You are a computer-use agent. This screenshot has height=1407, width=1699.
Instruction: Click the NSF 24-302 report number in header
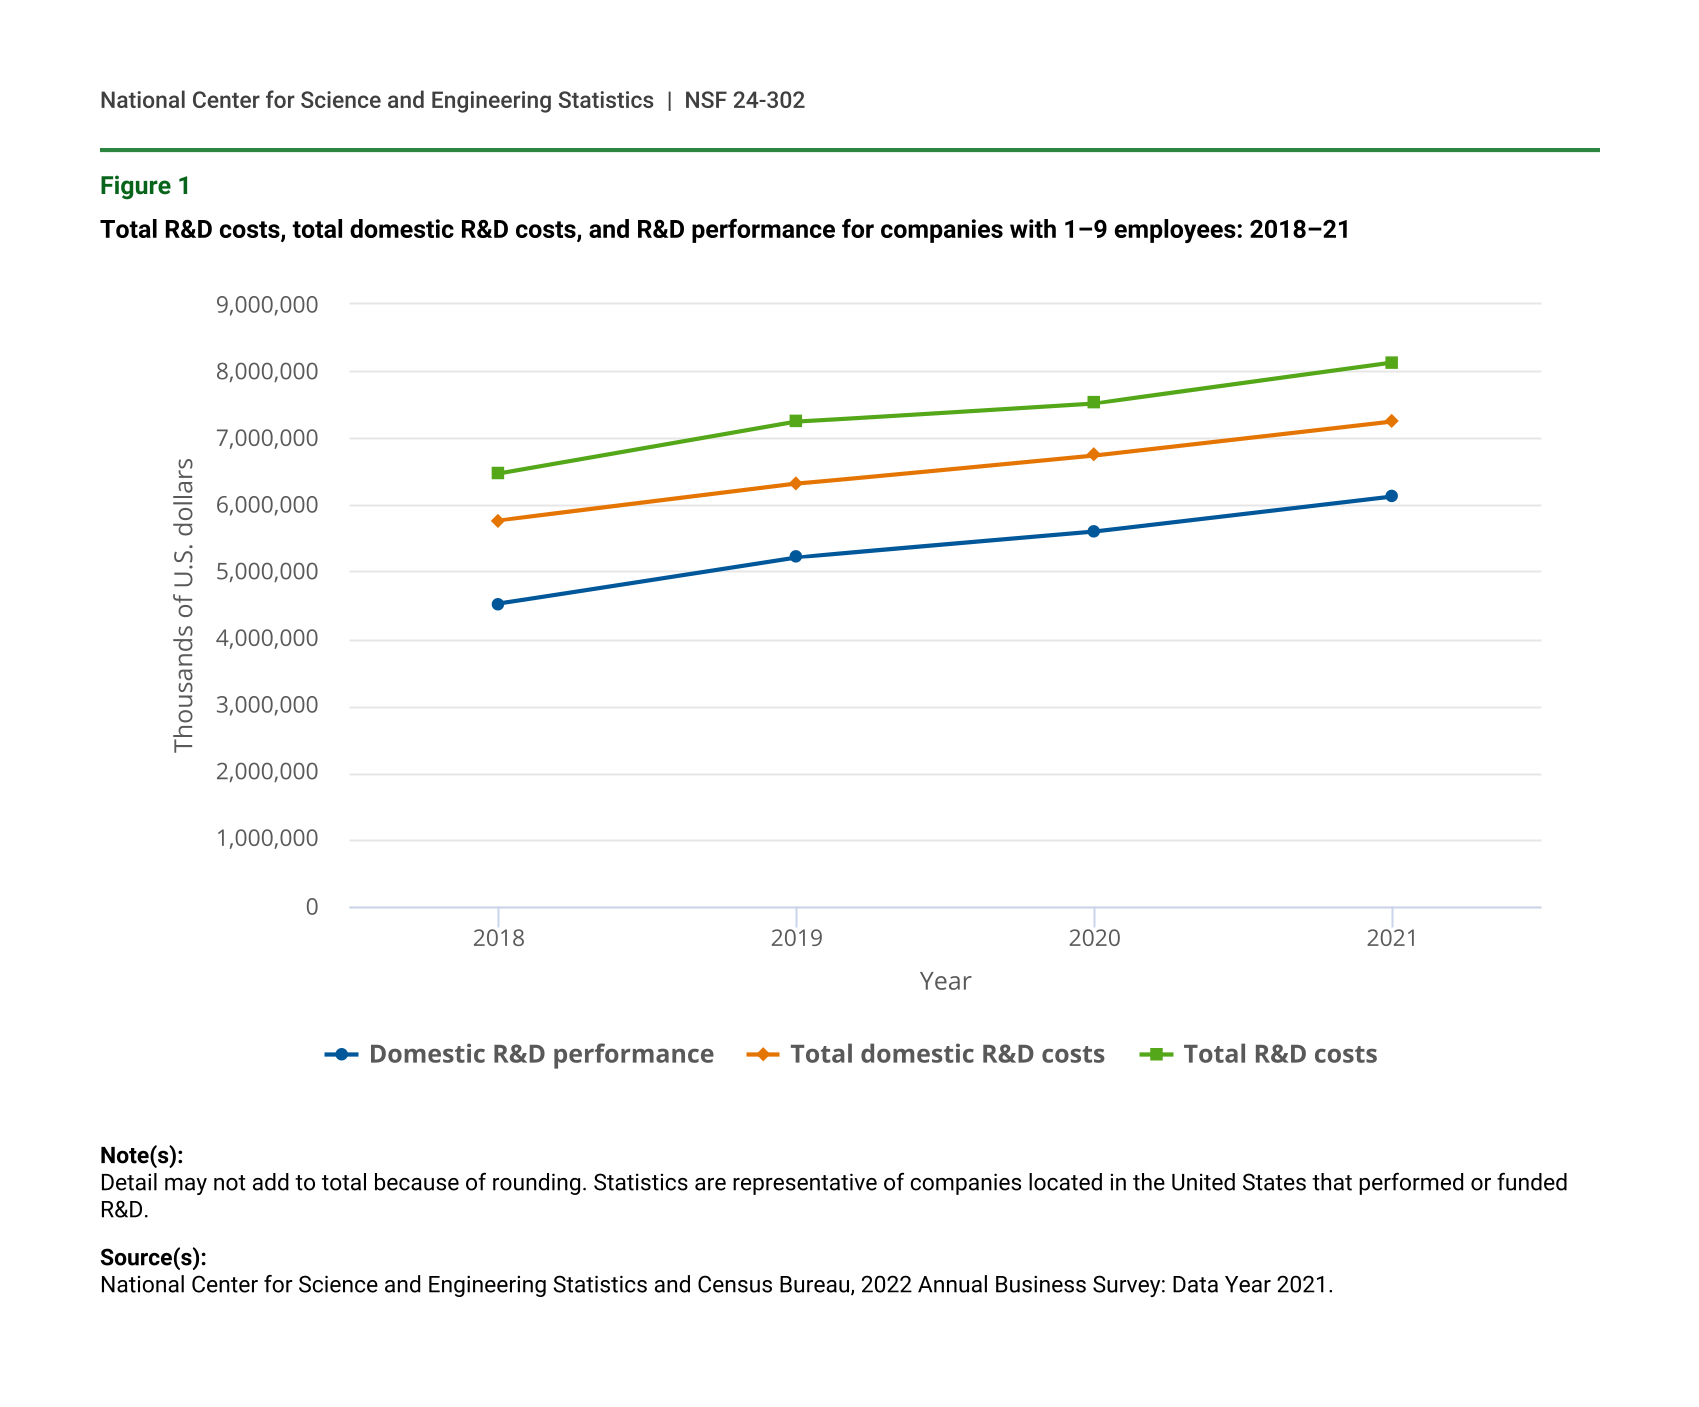point(744,100)
